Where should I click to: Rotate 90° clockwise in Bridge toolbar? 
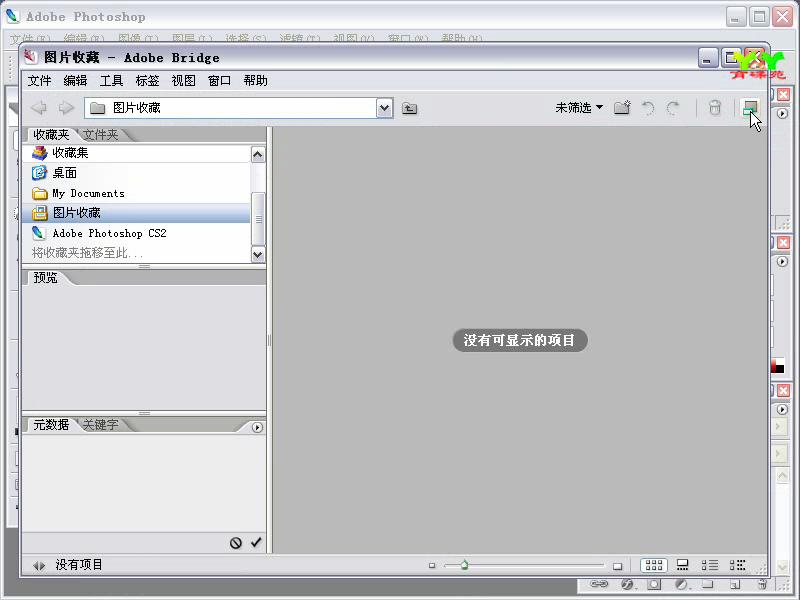click(673, 108)
